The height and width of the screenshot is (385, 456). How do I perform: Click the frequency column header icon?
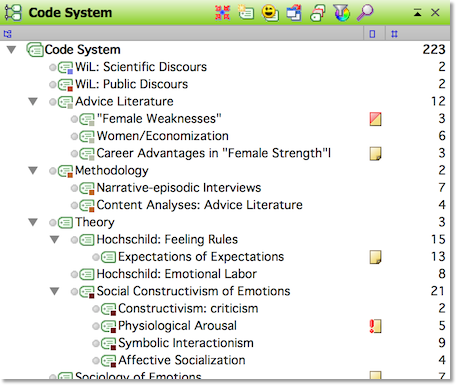tap(394, 34)
